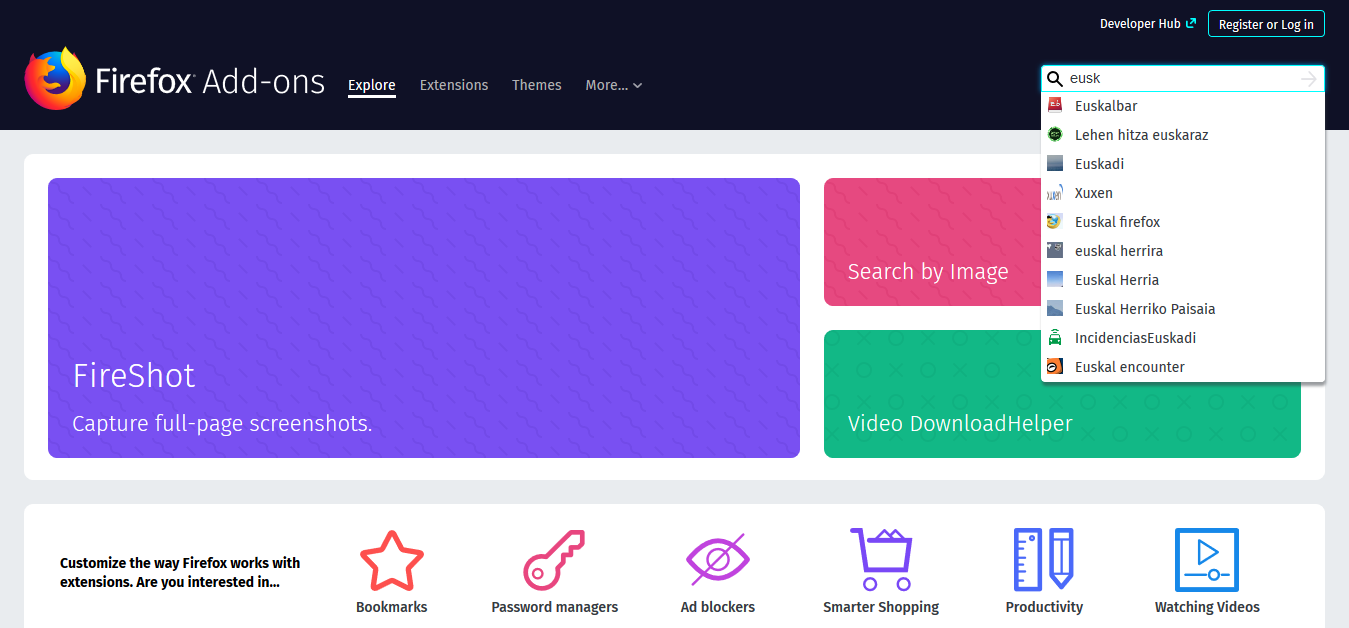The image size is (1349, 628).
Task: Expand the More... dropdown menu
Action: pos(613,85)
